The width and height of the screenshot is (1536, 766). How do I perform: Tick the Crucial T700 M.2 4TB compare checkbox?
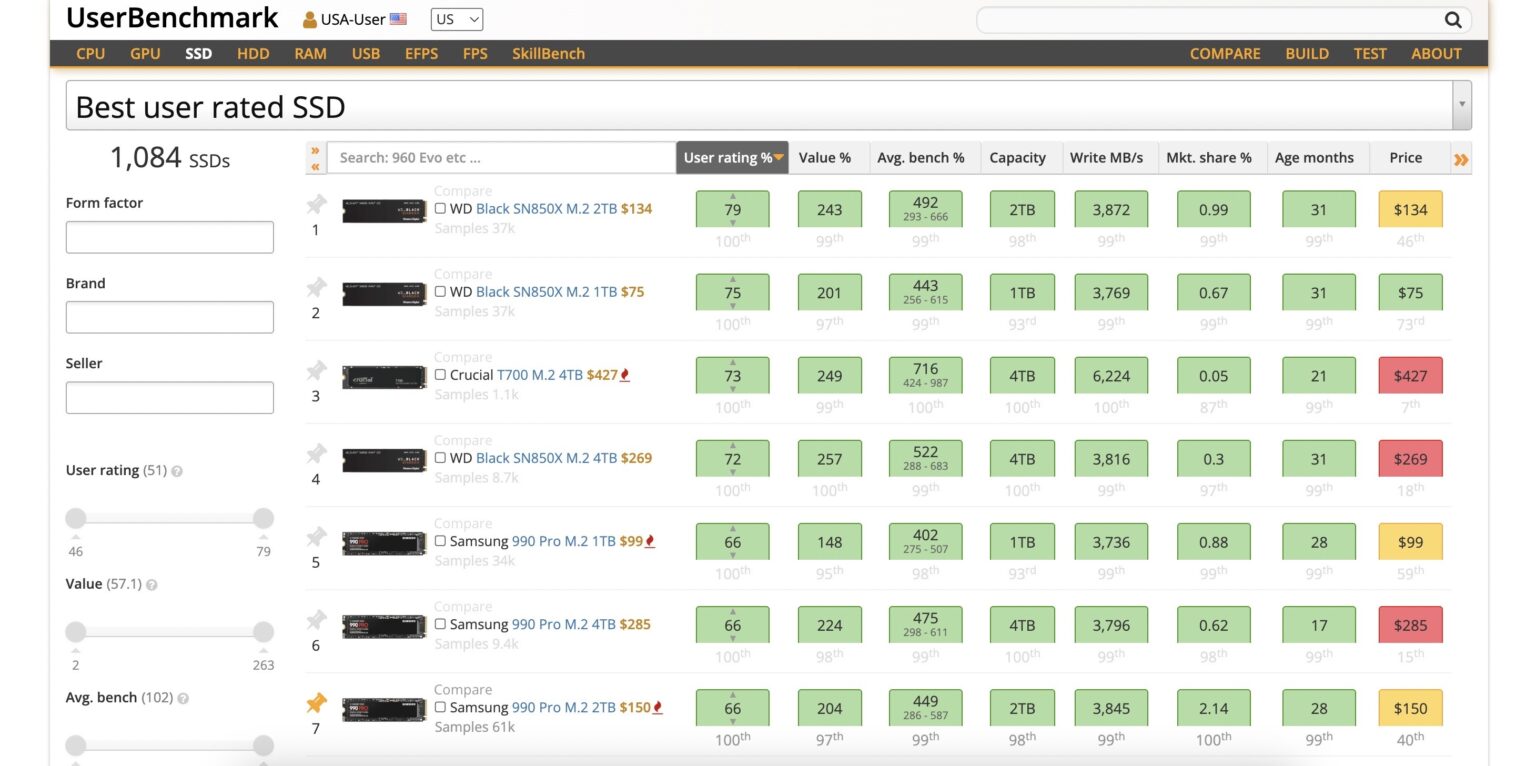pyautogui.click(x=440, y=375)
